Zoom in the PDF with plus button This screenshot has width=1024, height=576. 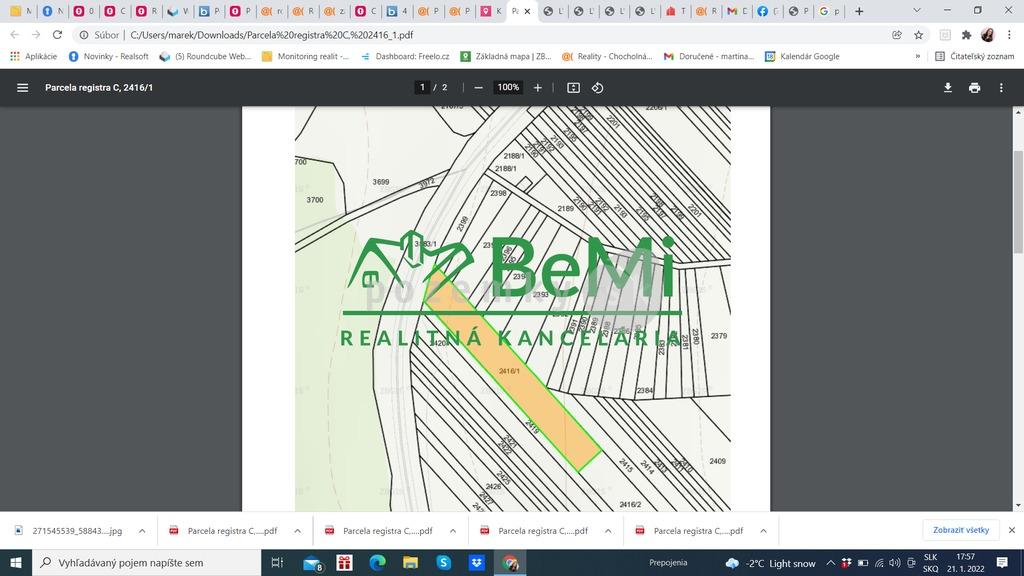click(537, 88)
